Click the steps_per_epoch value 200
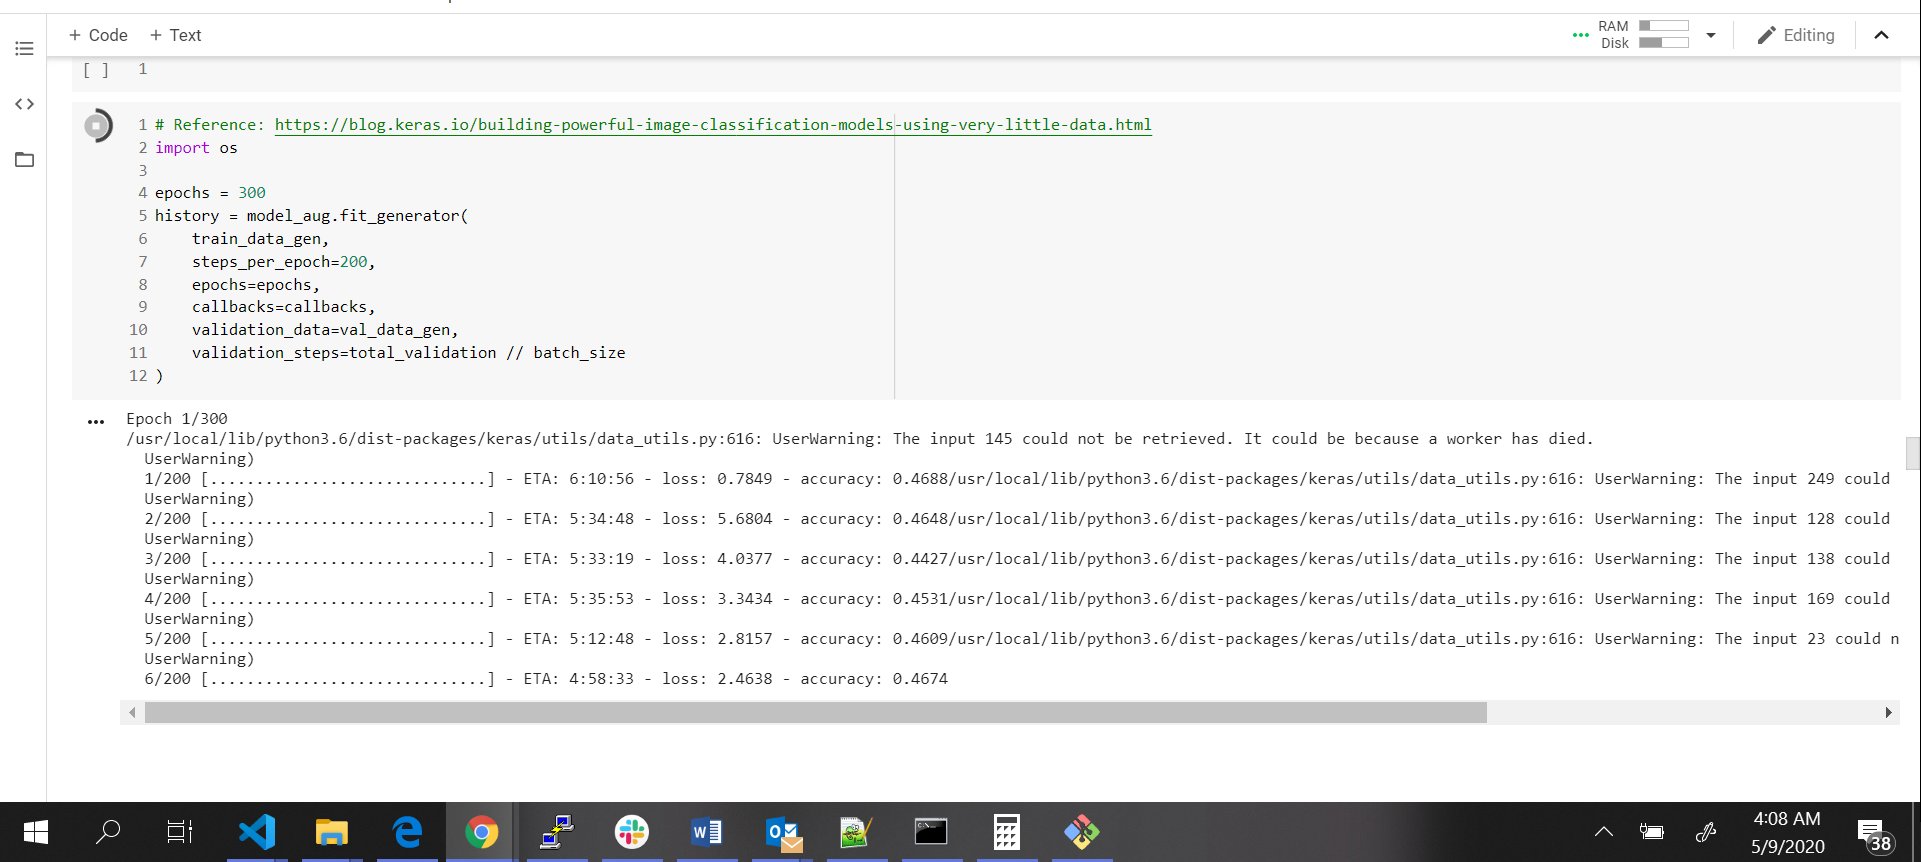This screenshot has height=862, width=1921. coord(353,262)
